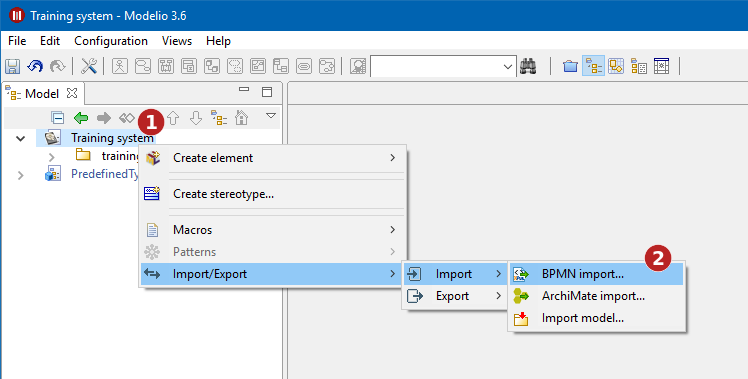This screenshot has width=748, height=379.
Task: Click the Modelio logo in title bar
Action: pyautogui.click(x=17, y=15)
